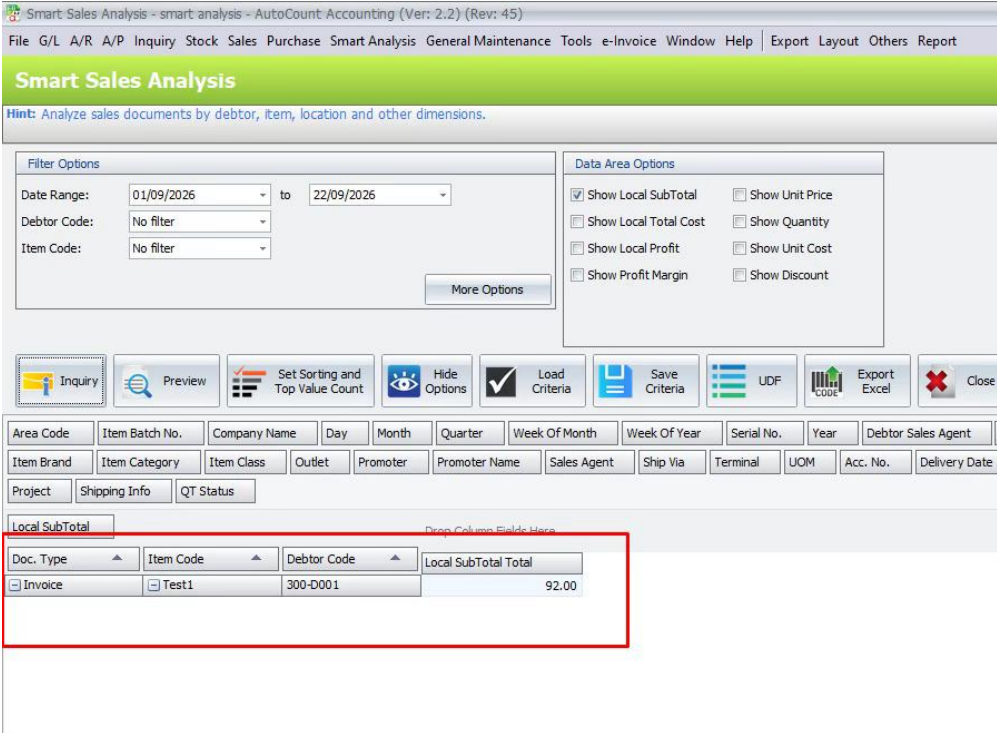Click the Save Criteria floppy disk icon
The width and height of the screenshot is (997, 733).
615,381
